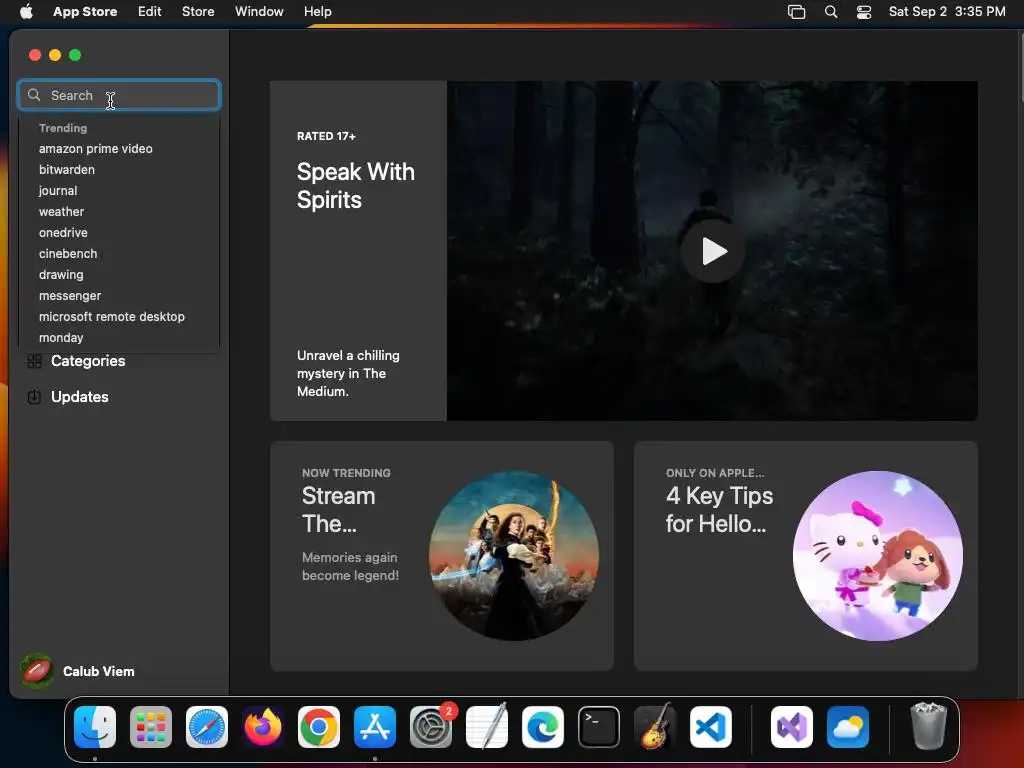Open the 4 Key Tips for Hello… story
Screen dimensions: 1024x768
click(805, 556)
